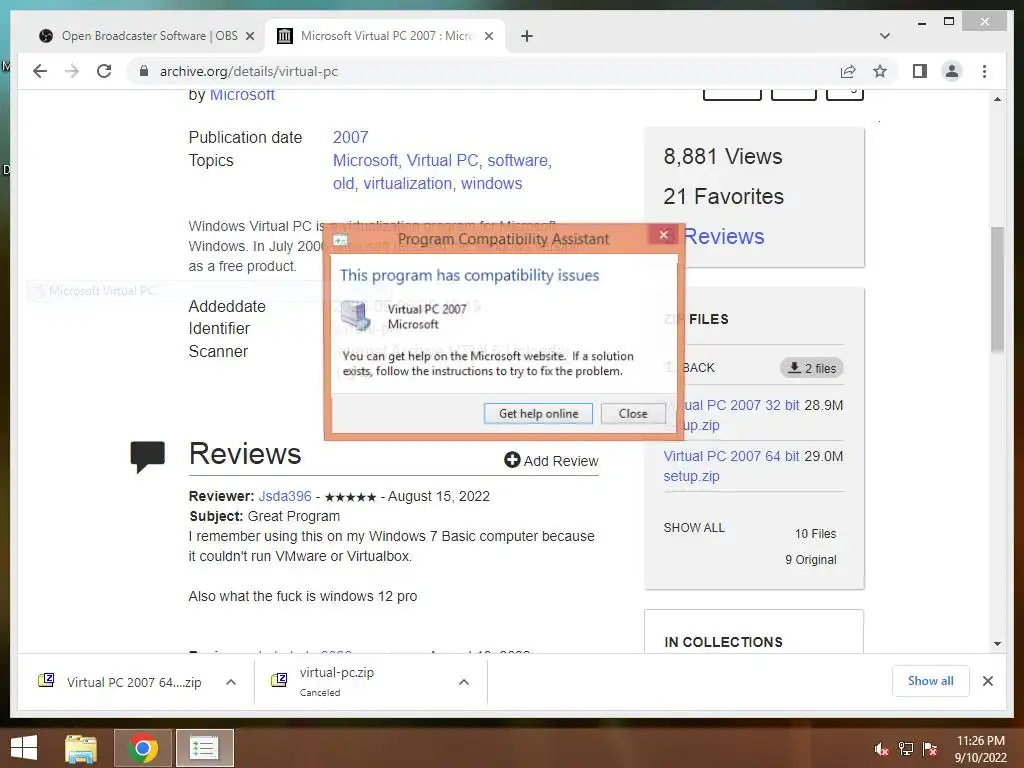1024x768 pixels.
Task: Close the compatibility dialog with the X
Action: (664, 234)
